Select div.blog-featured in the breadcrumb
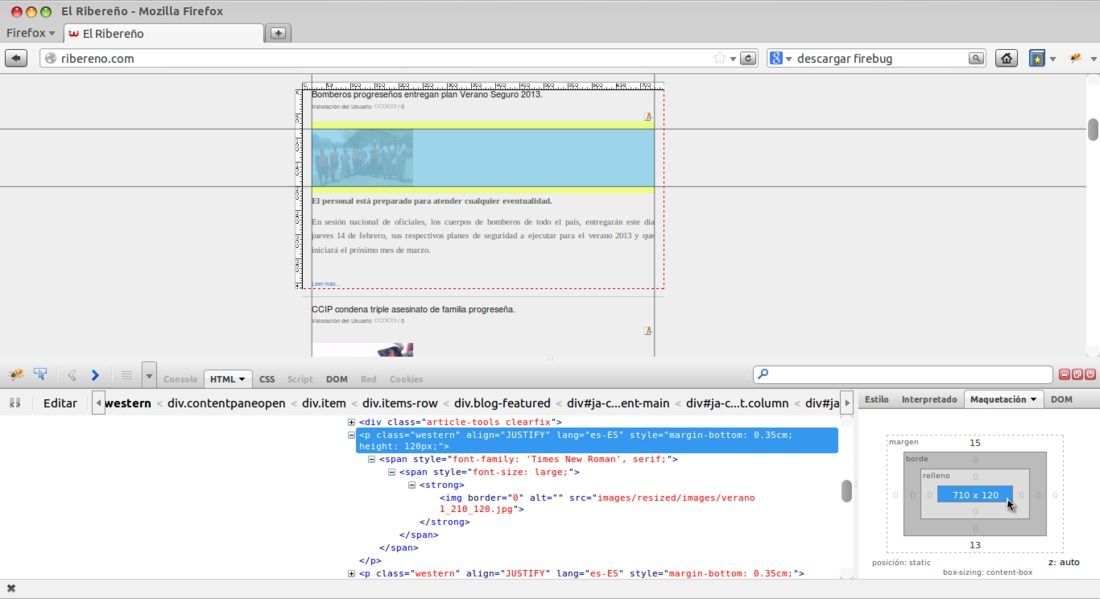Image resolution: width=1100 pixels, height=599 pixels. [502, 403]
